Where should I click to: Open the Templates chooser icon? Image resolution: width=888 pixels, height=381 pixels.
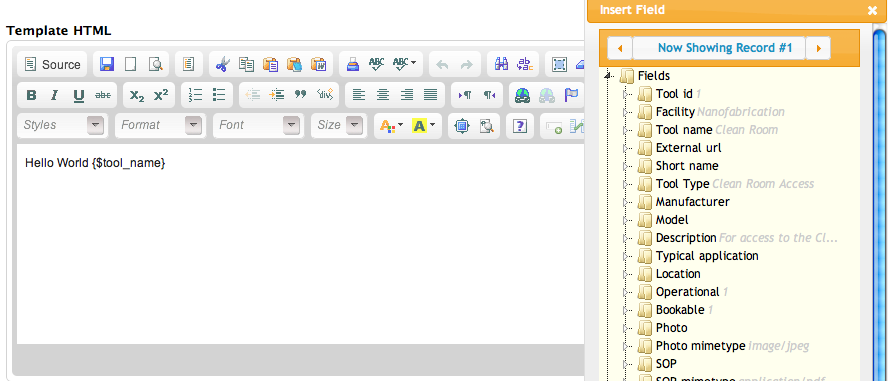click(x=188, y=65)
